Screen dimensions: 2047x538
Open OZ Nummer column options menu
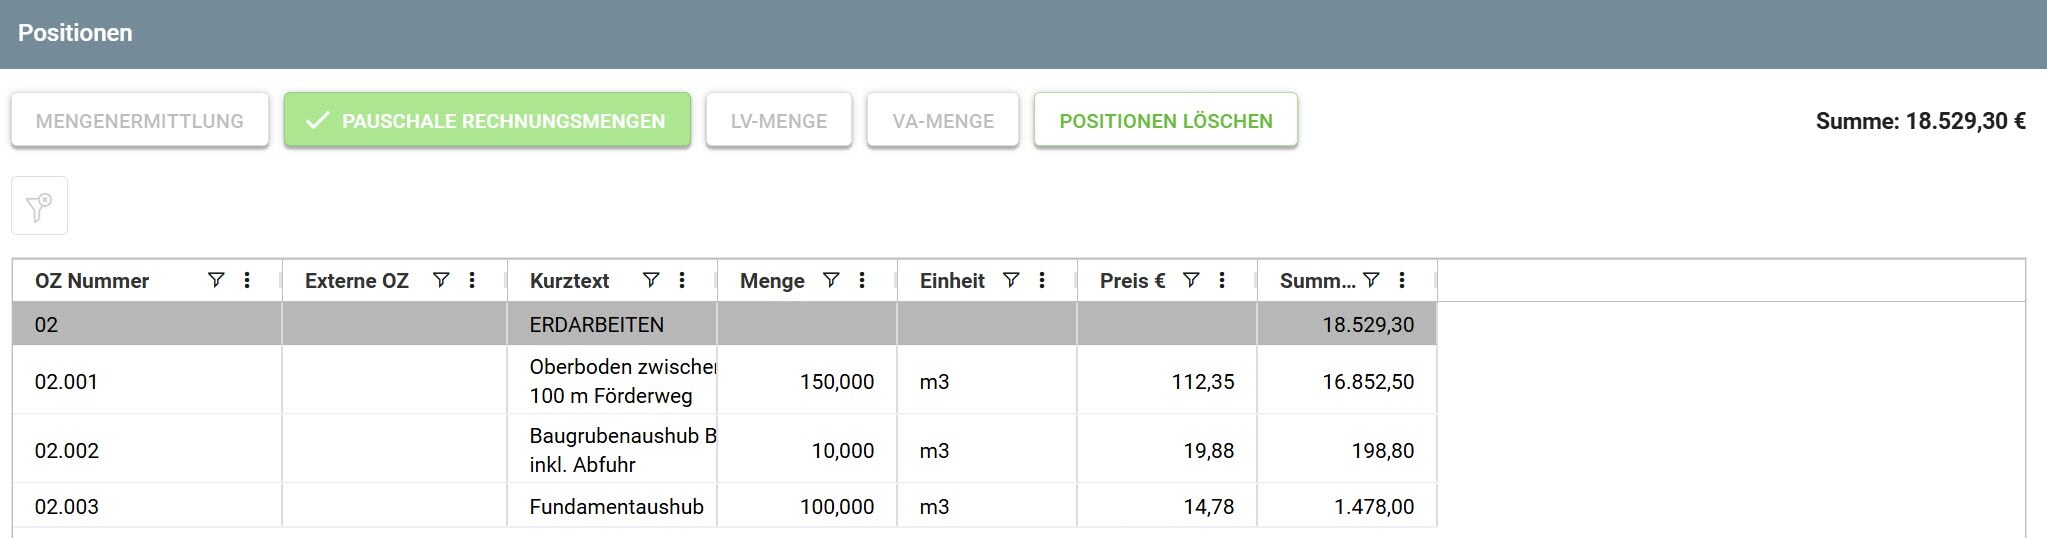pos(247,281)
